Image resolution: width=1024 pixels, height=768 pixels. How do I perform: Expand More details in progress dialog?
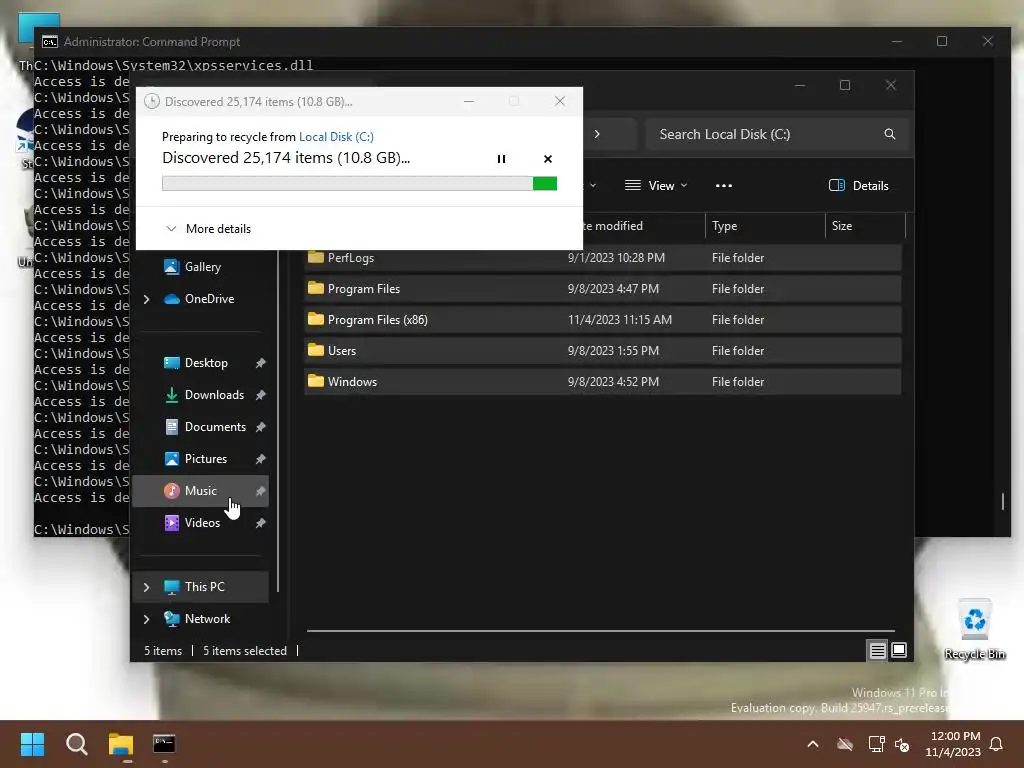coord(208,229)
